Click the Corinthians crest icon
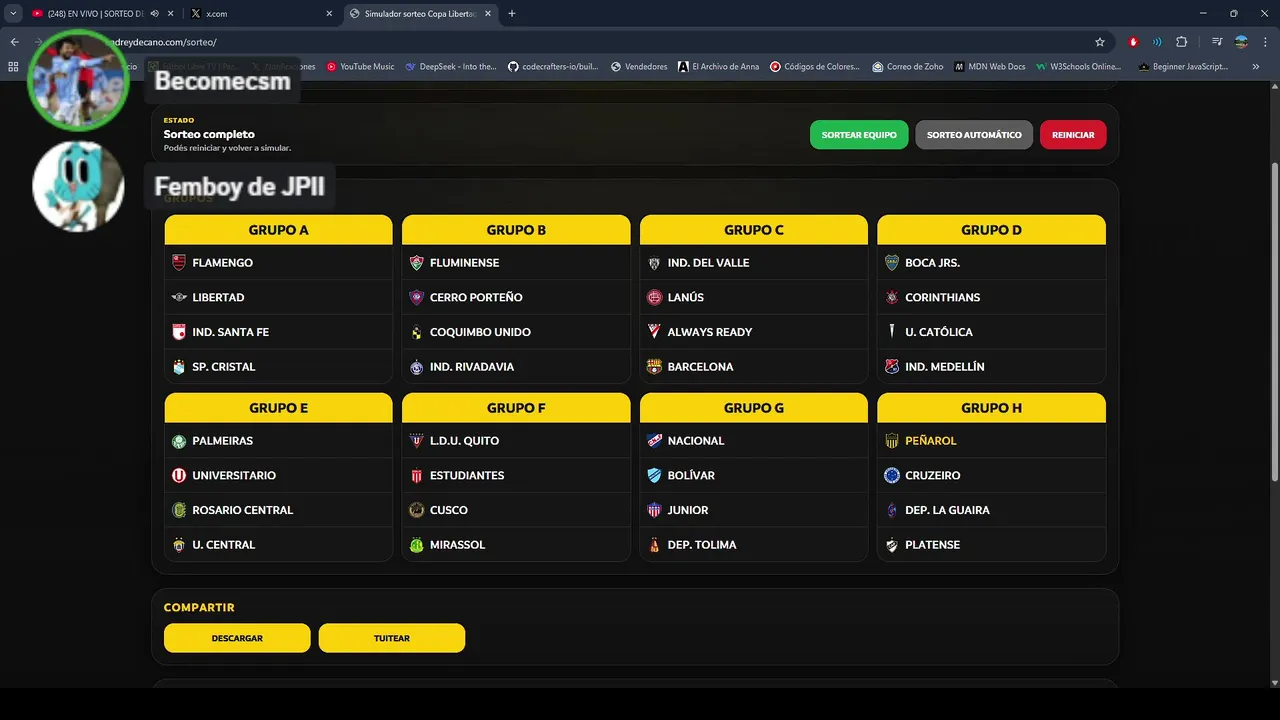The height and width of the screenshot is (720, 1280). click(x=892, y=297)
